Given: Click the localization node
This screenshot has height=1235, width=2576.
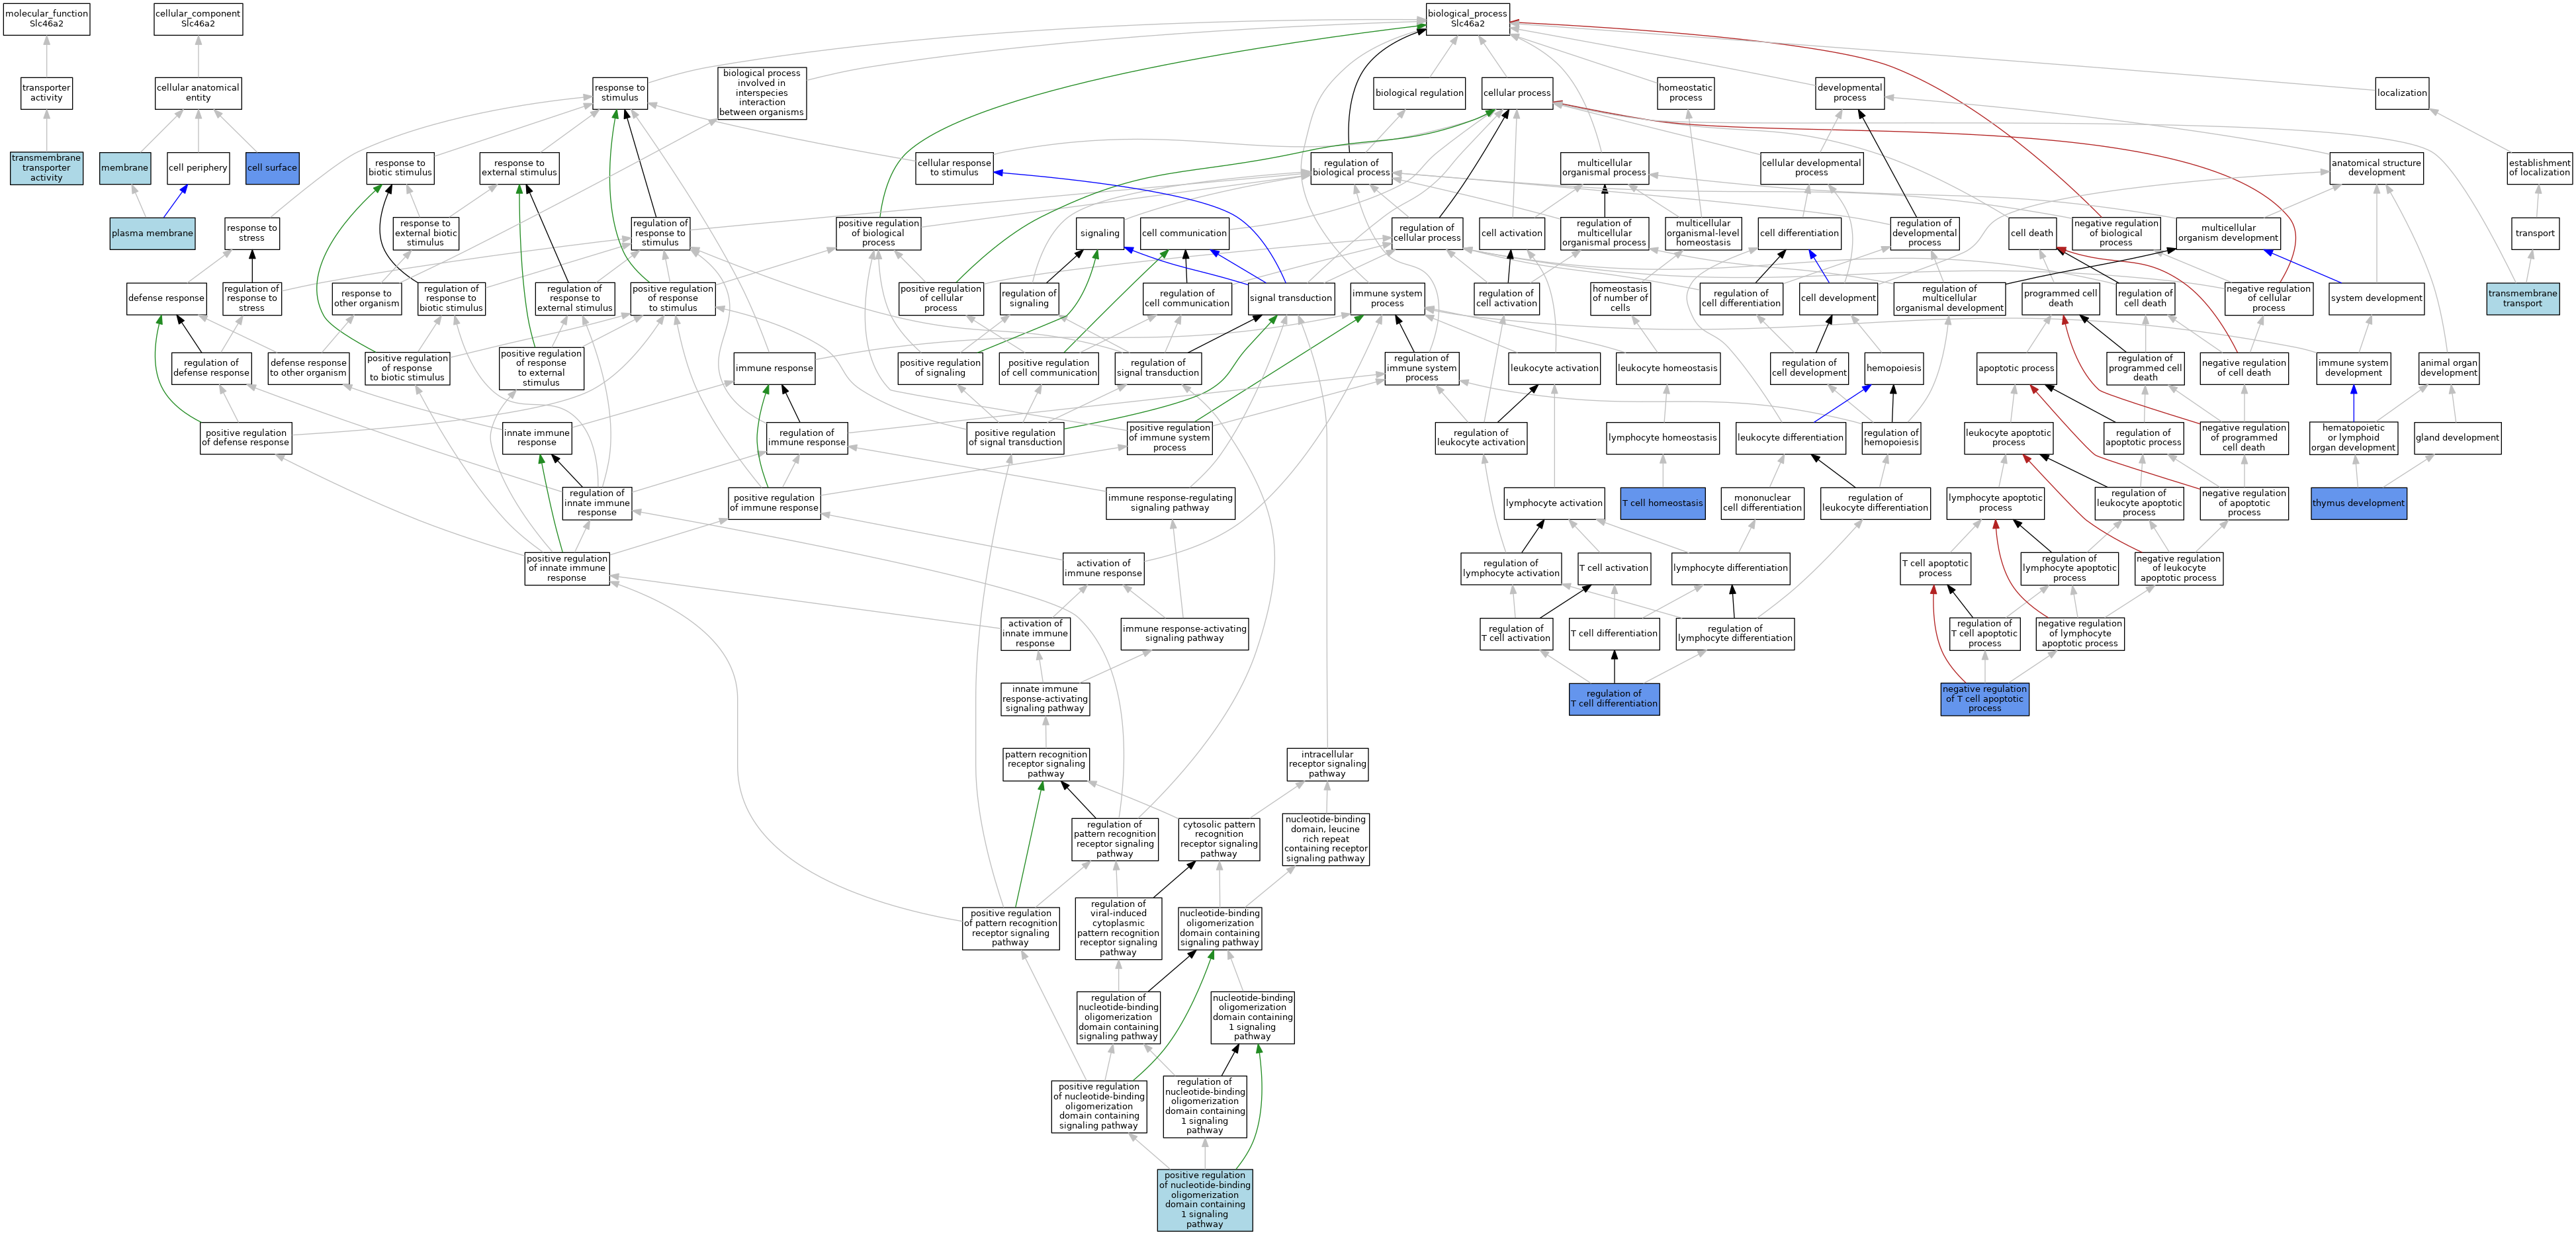Looking at the screenshot, I should (x=2402, y=93).
